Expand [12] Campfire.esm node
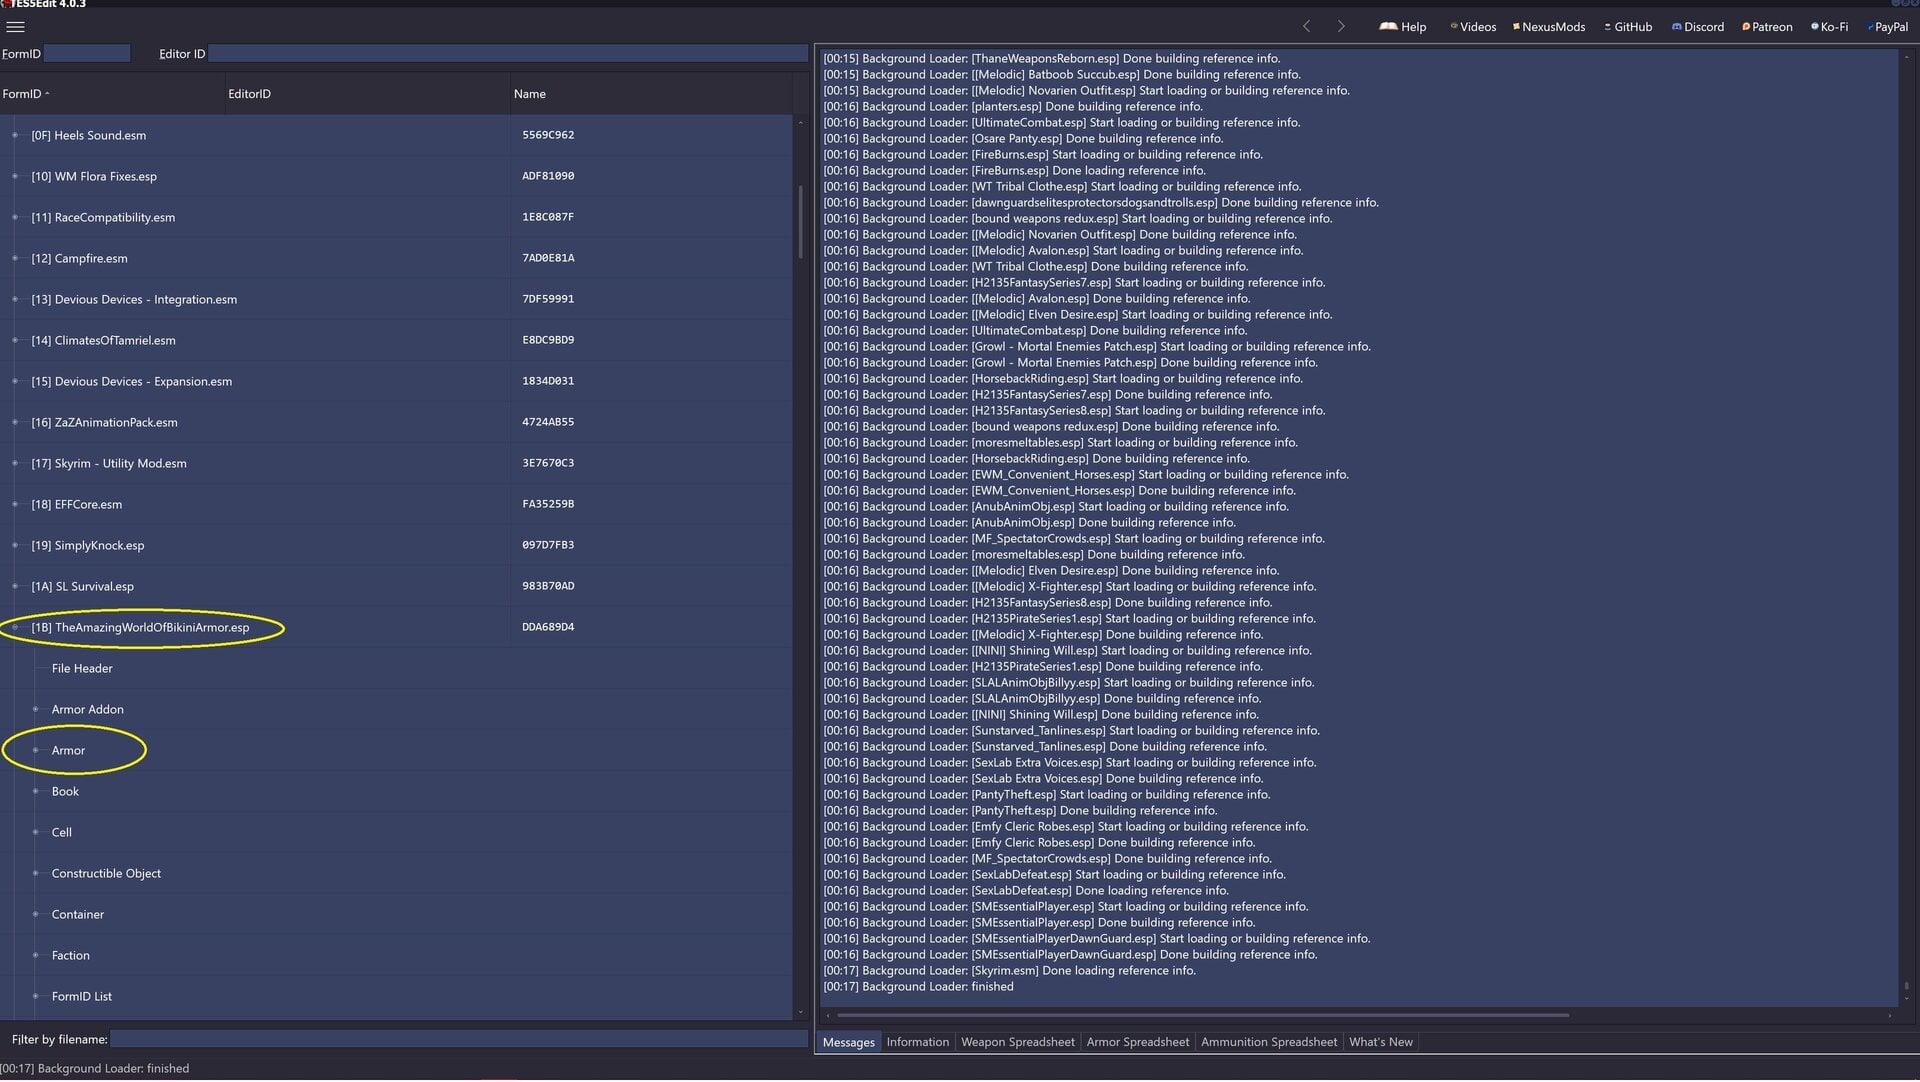Image resolution: width=1920 pixels, height=1082 pixels. pos(15,258)
